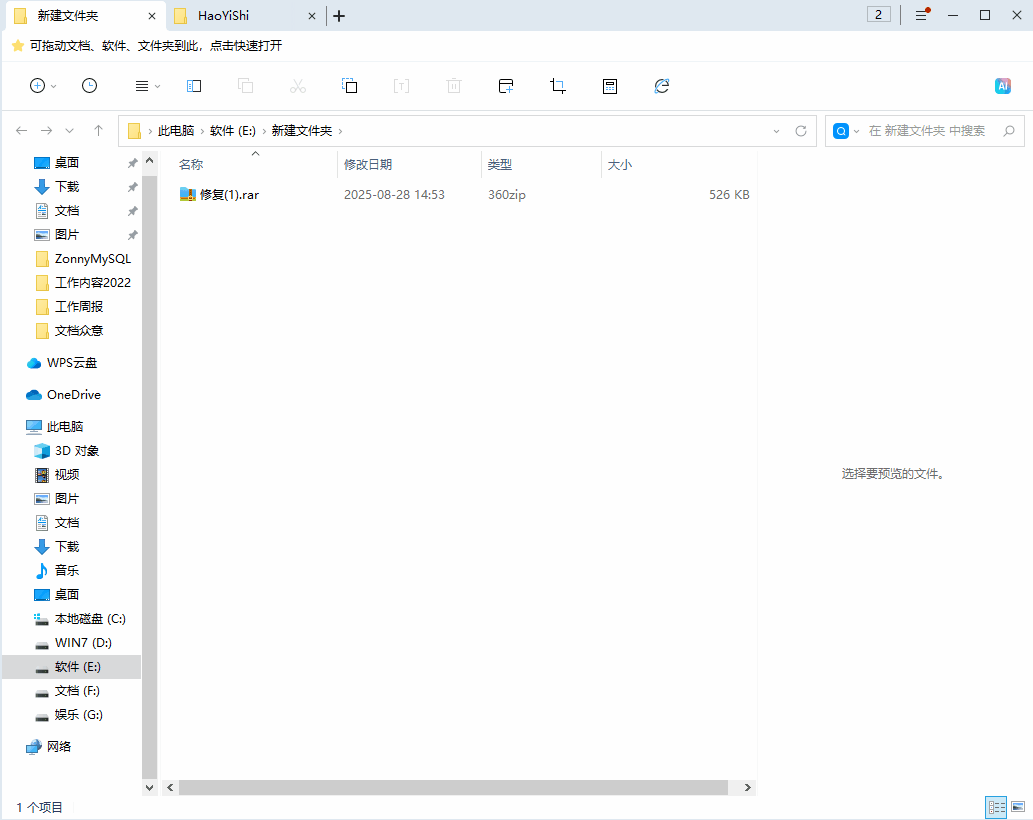Click the Select All toolbar icon

(349, 86)
